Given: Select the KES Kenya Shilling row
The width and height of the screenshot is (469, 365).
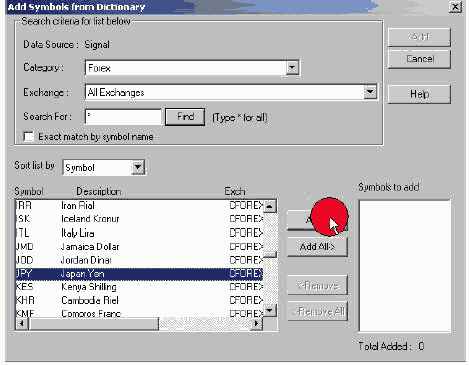Looking at the screenshot, I should [x=139, y=287].
